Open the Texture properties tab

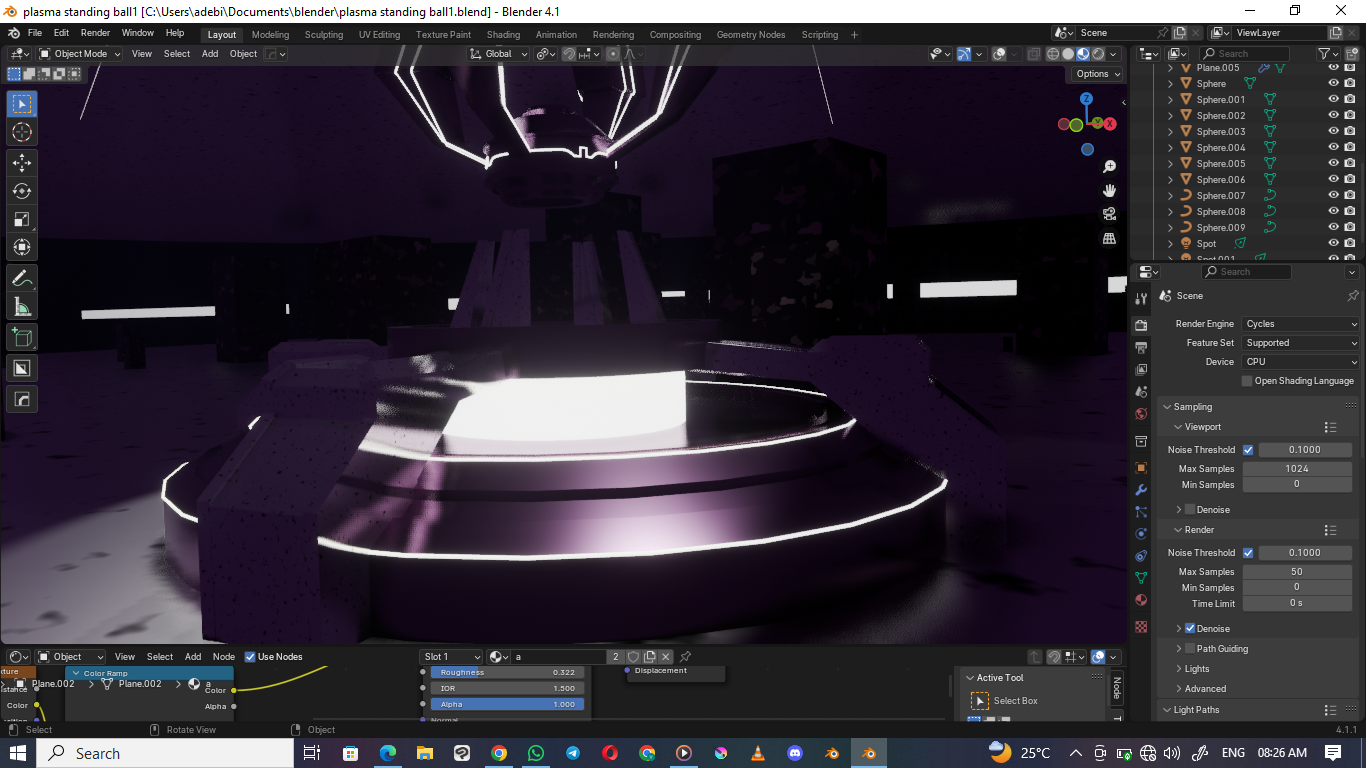pyautogui.click(x=1141, y=626)
